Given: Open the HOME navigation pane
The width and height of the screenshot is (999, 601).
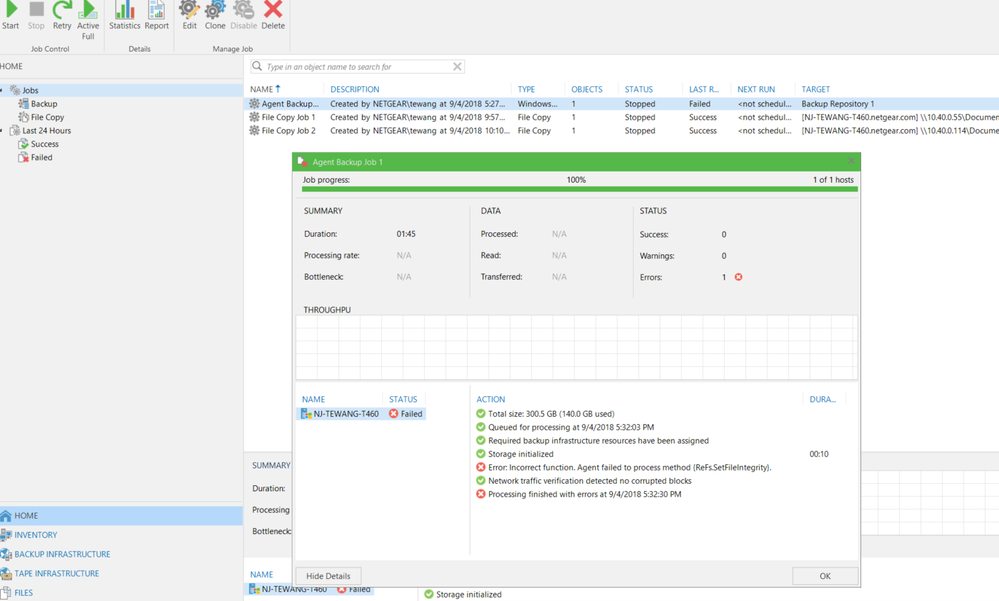Looking at the screenshot, I should click(x=121, y=516).
